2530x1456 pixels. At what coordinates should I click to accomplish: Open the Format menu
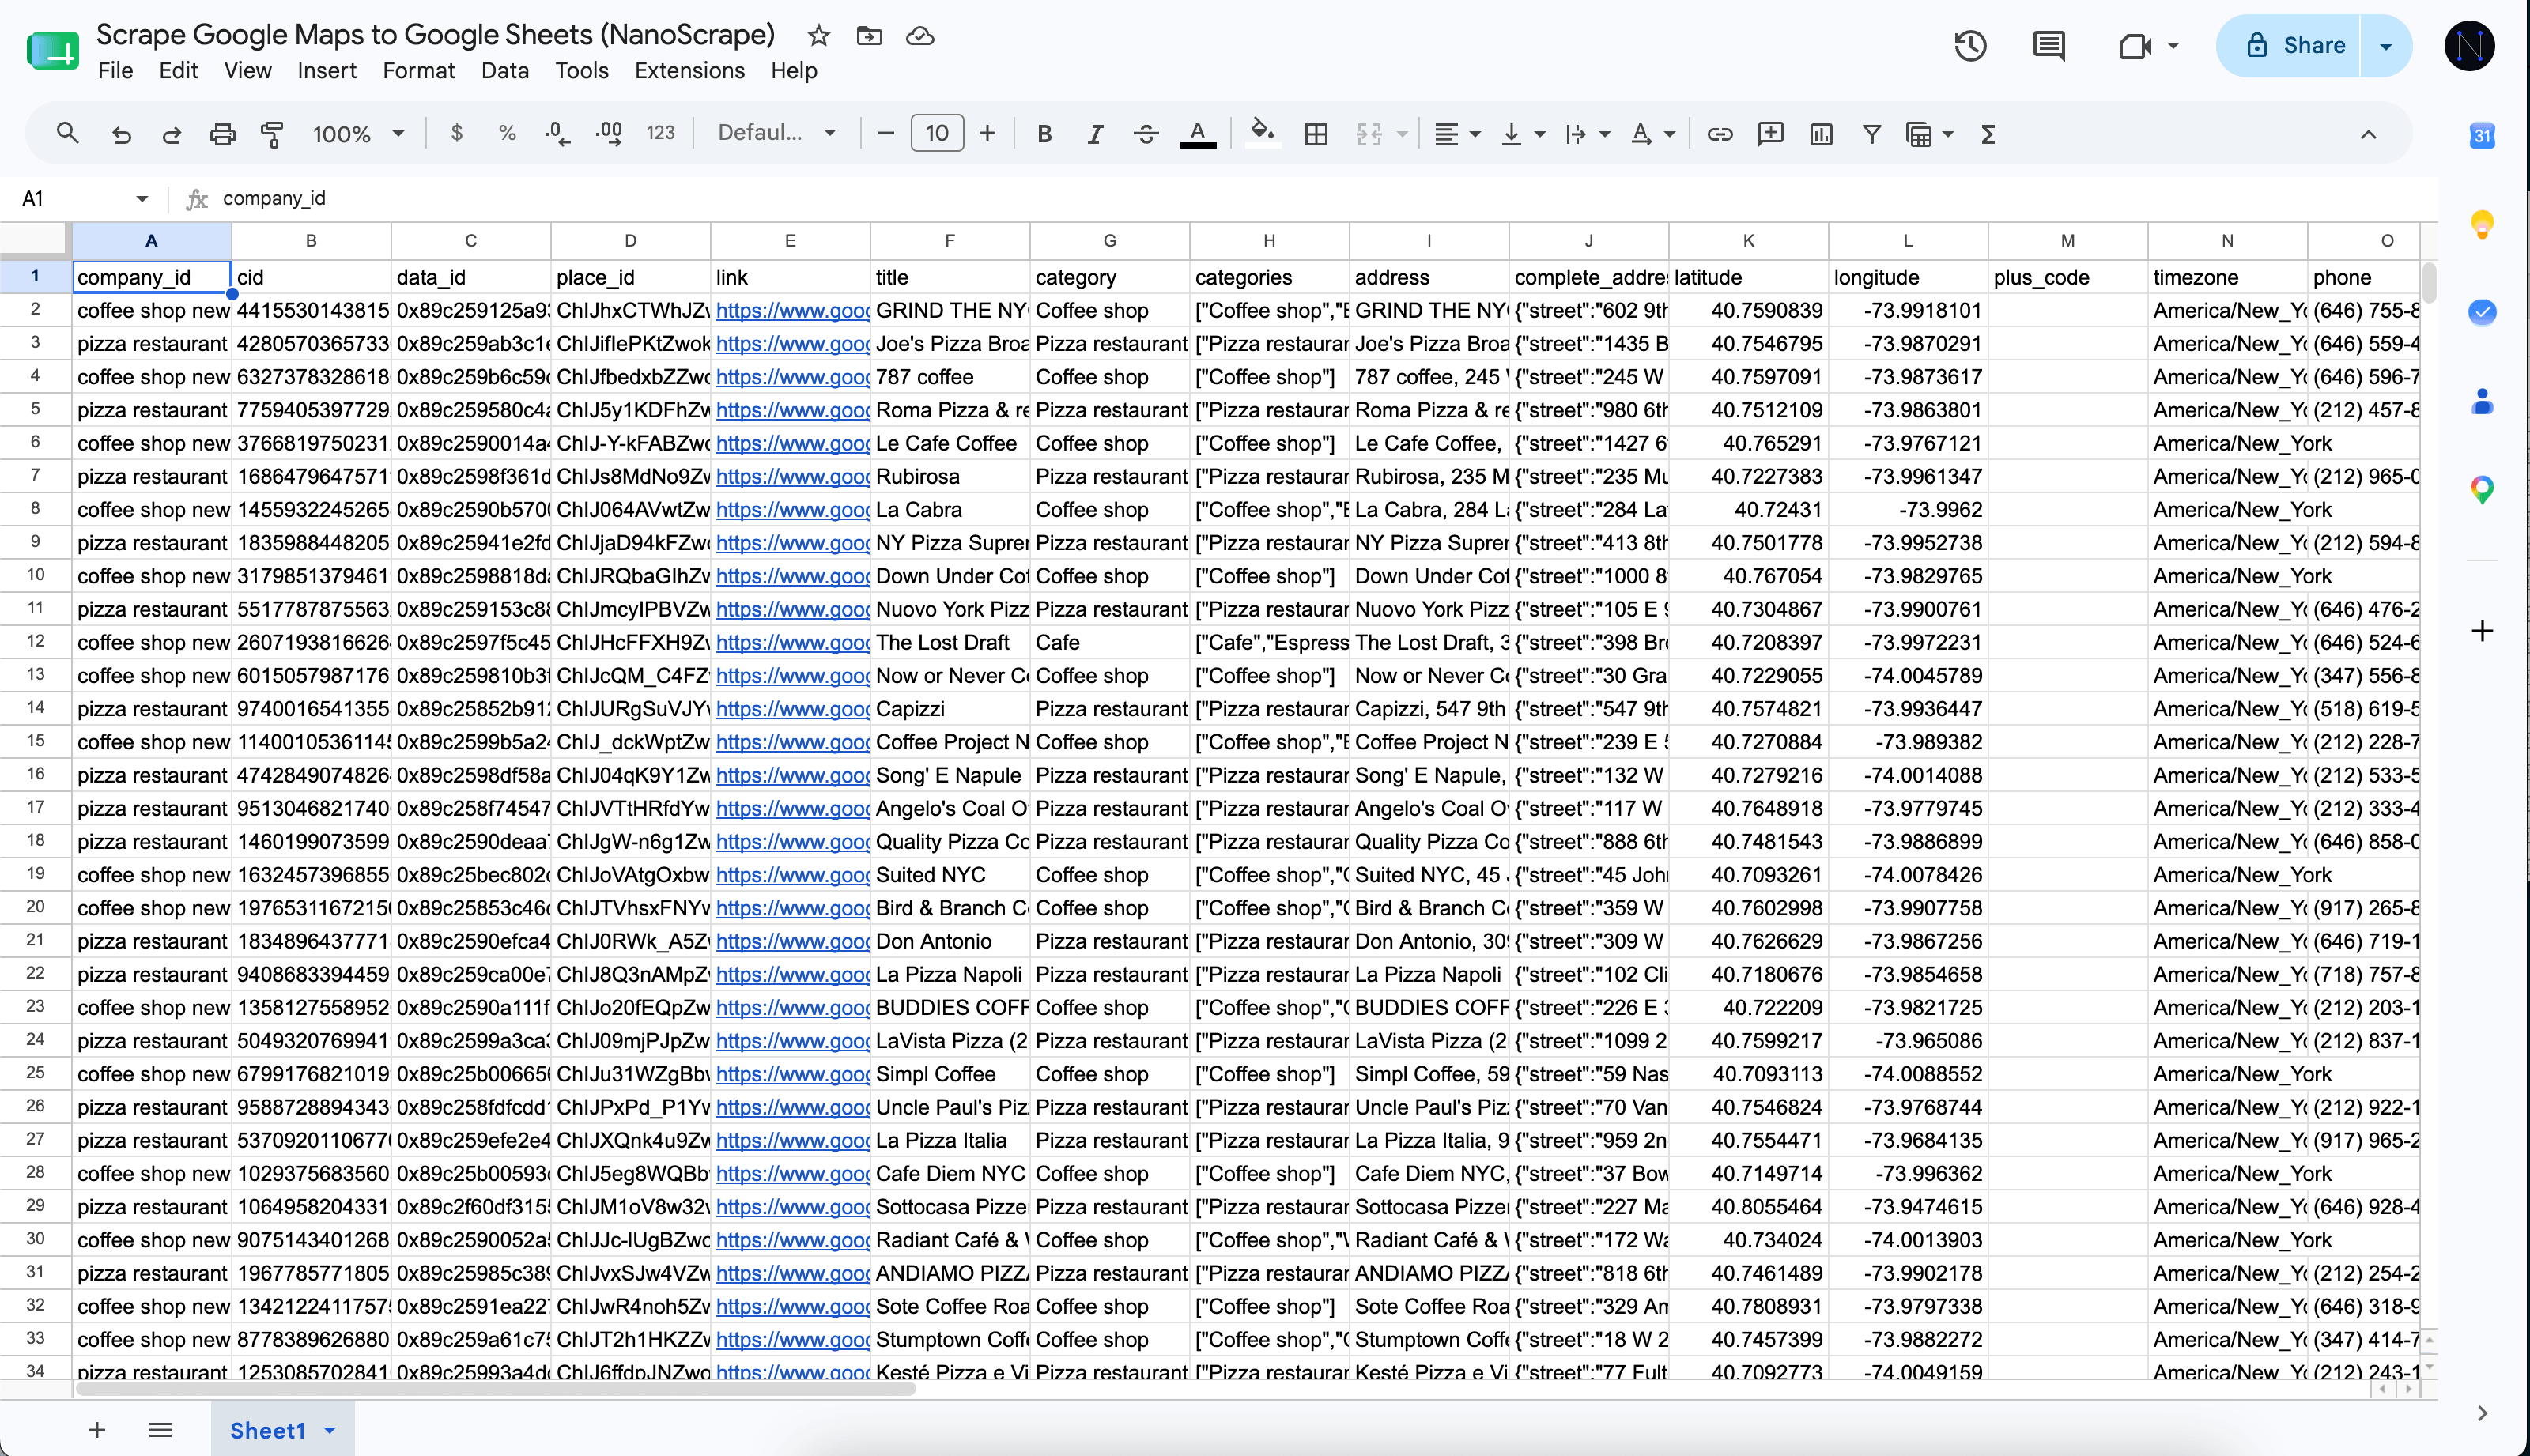pos(419,71)
